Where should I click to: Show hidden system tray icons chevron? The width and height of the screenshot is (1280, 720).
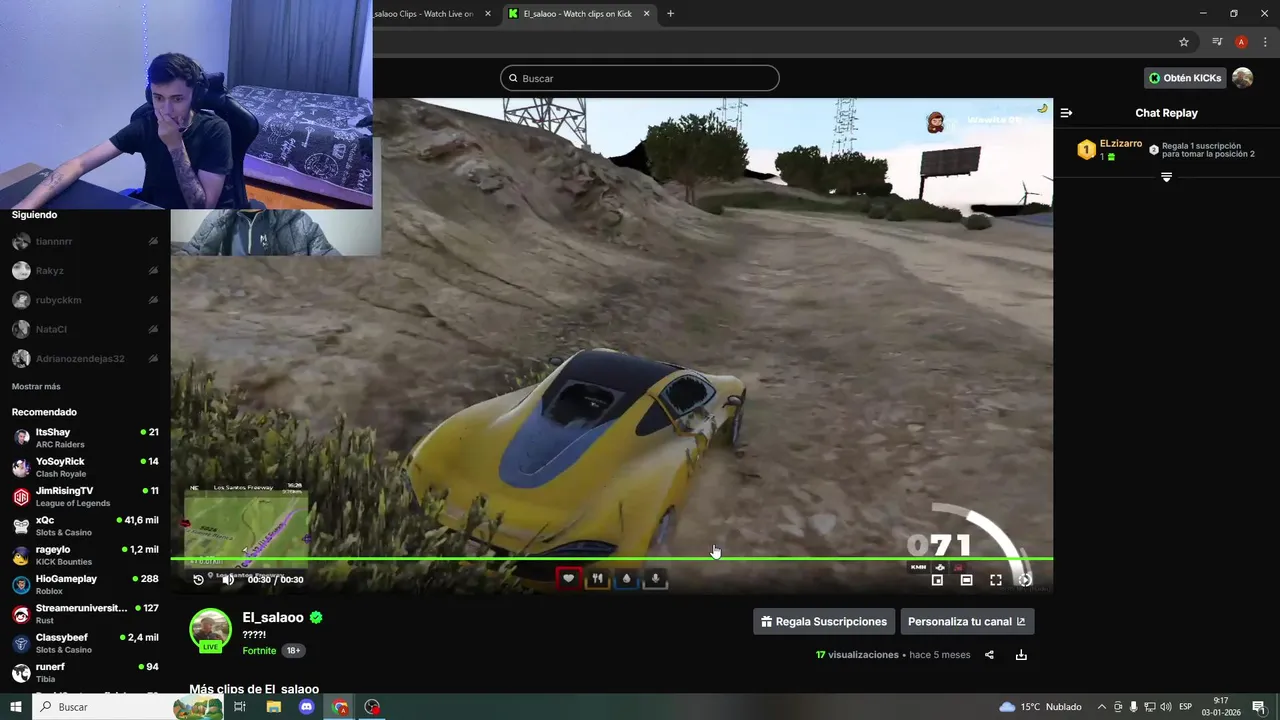click(1102, 707)
